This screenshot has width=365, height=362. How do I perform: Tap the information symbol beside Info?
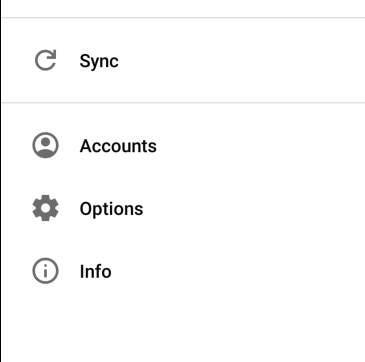[45, 271]
